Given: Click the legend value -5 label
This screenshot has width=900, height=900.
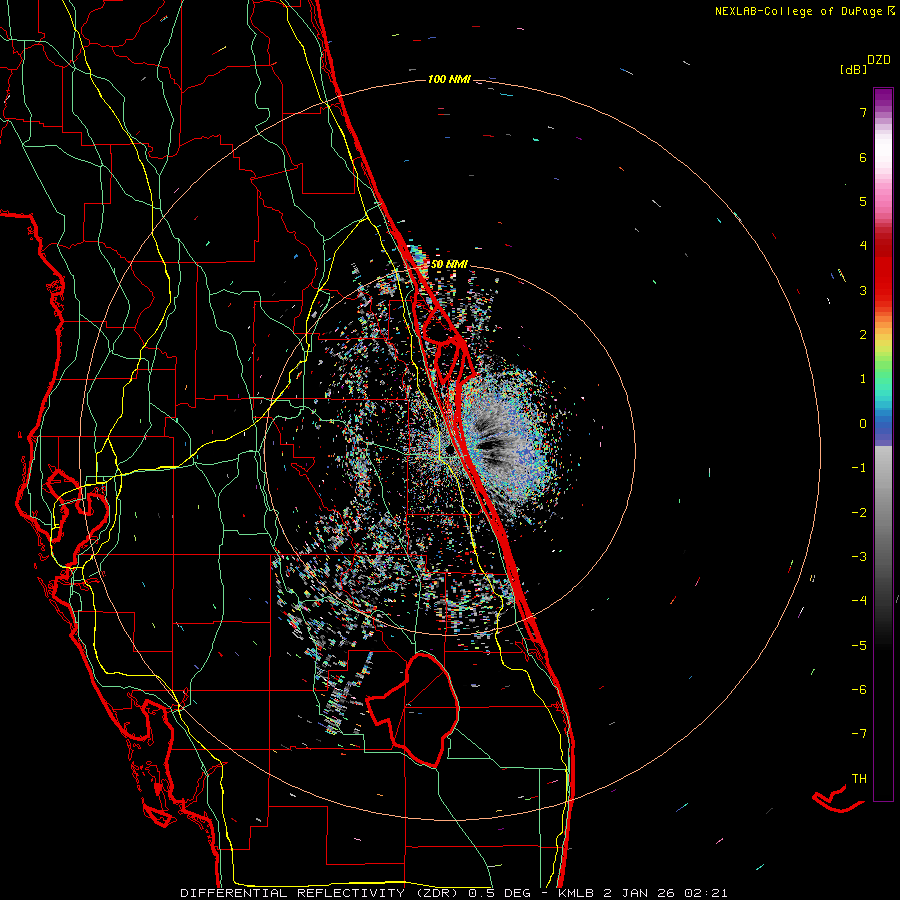Looking at the screenshot, I should tap(859, 646).
